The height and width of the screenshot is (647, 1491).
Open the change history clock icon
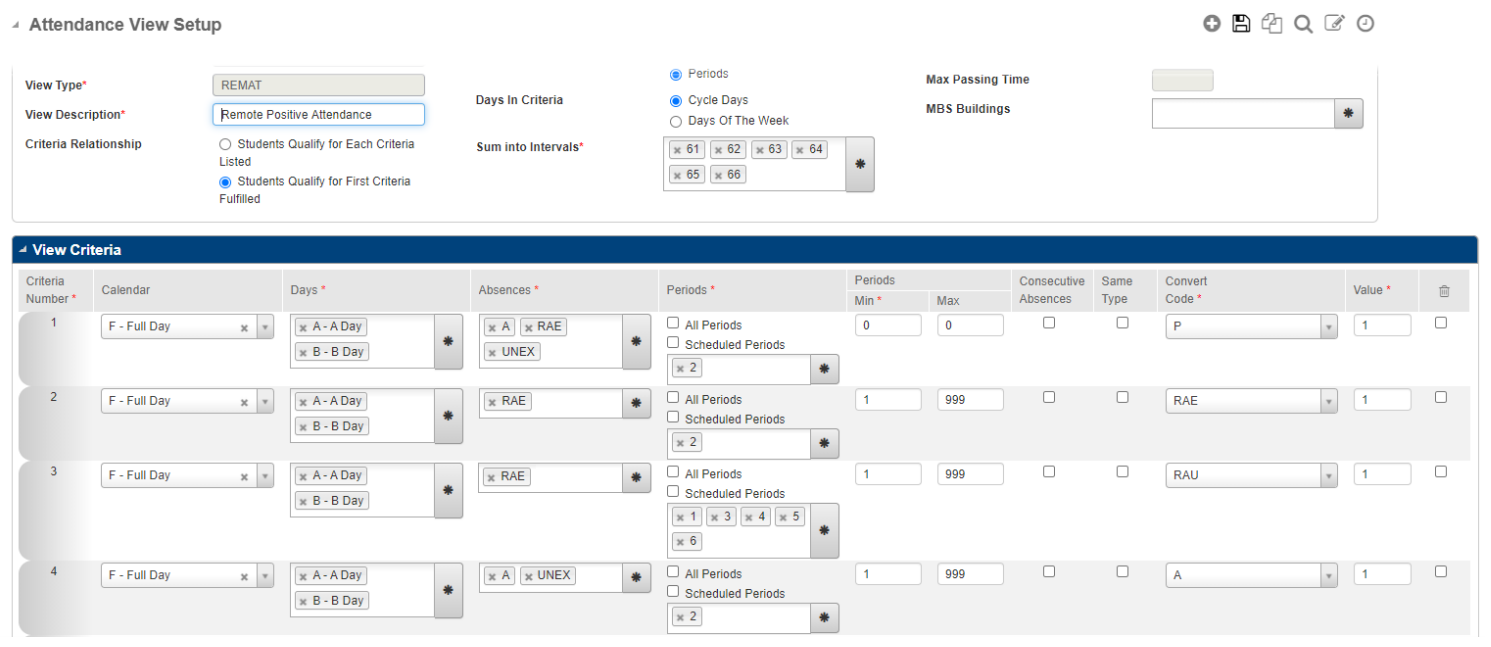click(1365, 24)
